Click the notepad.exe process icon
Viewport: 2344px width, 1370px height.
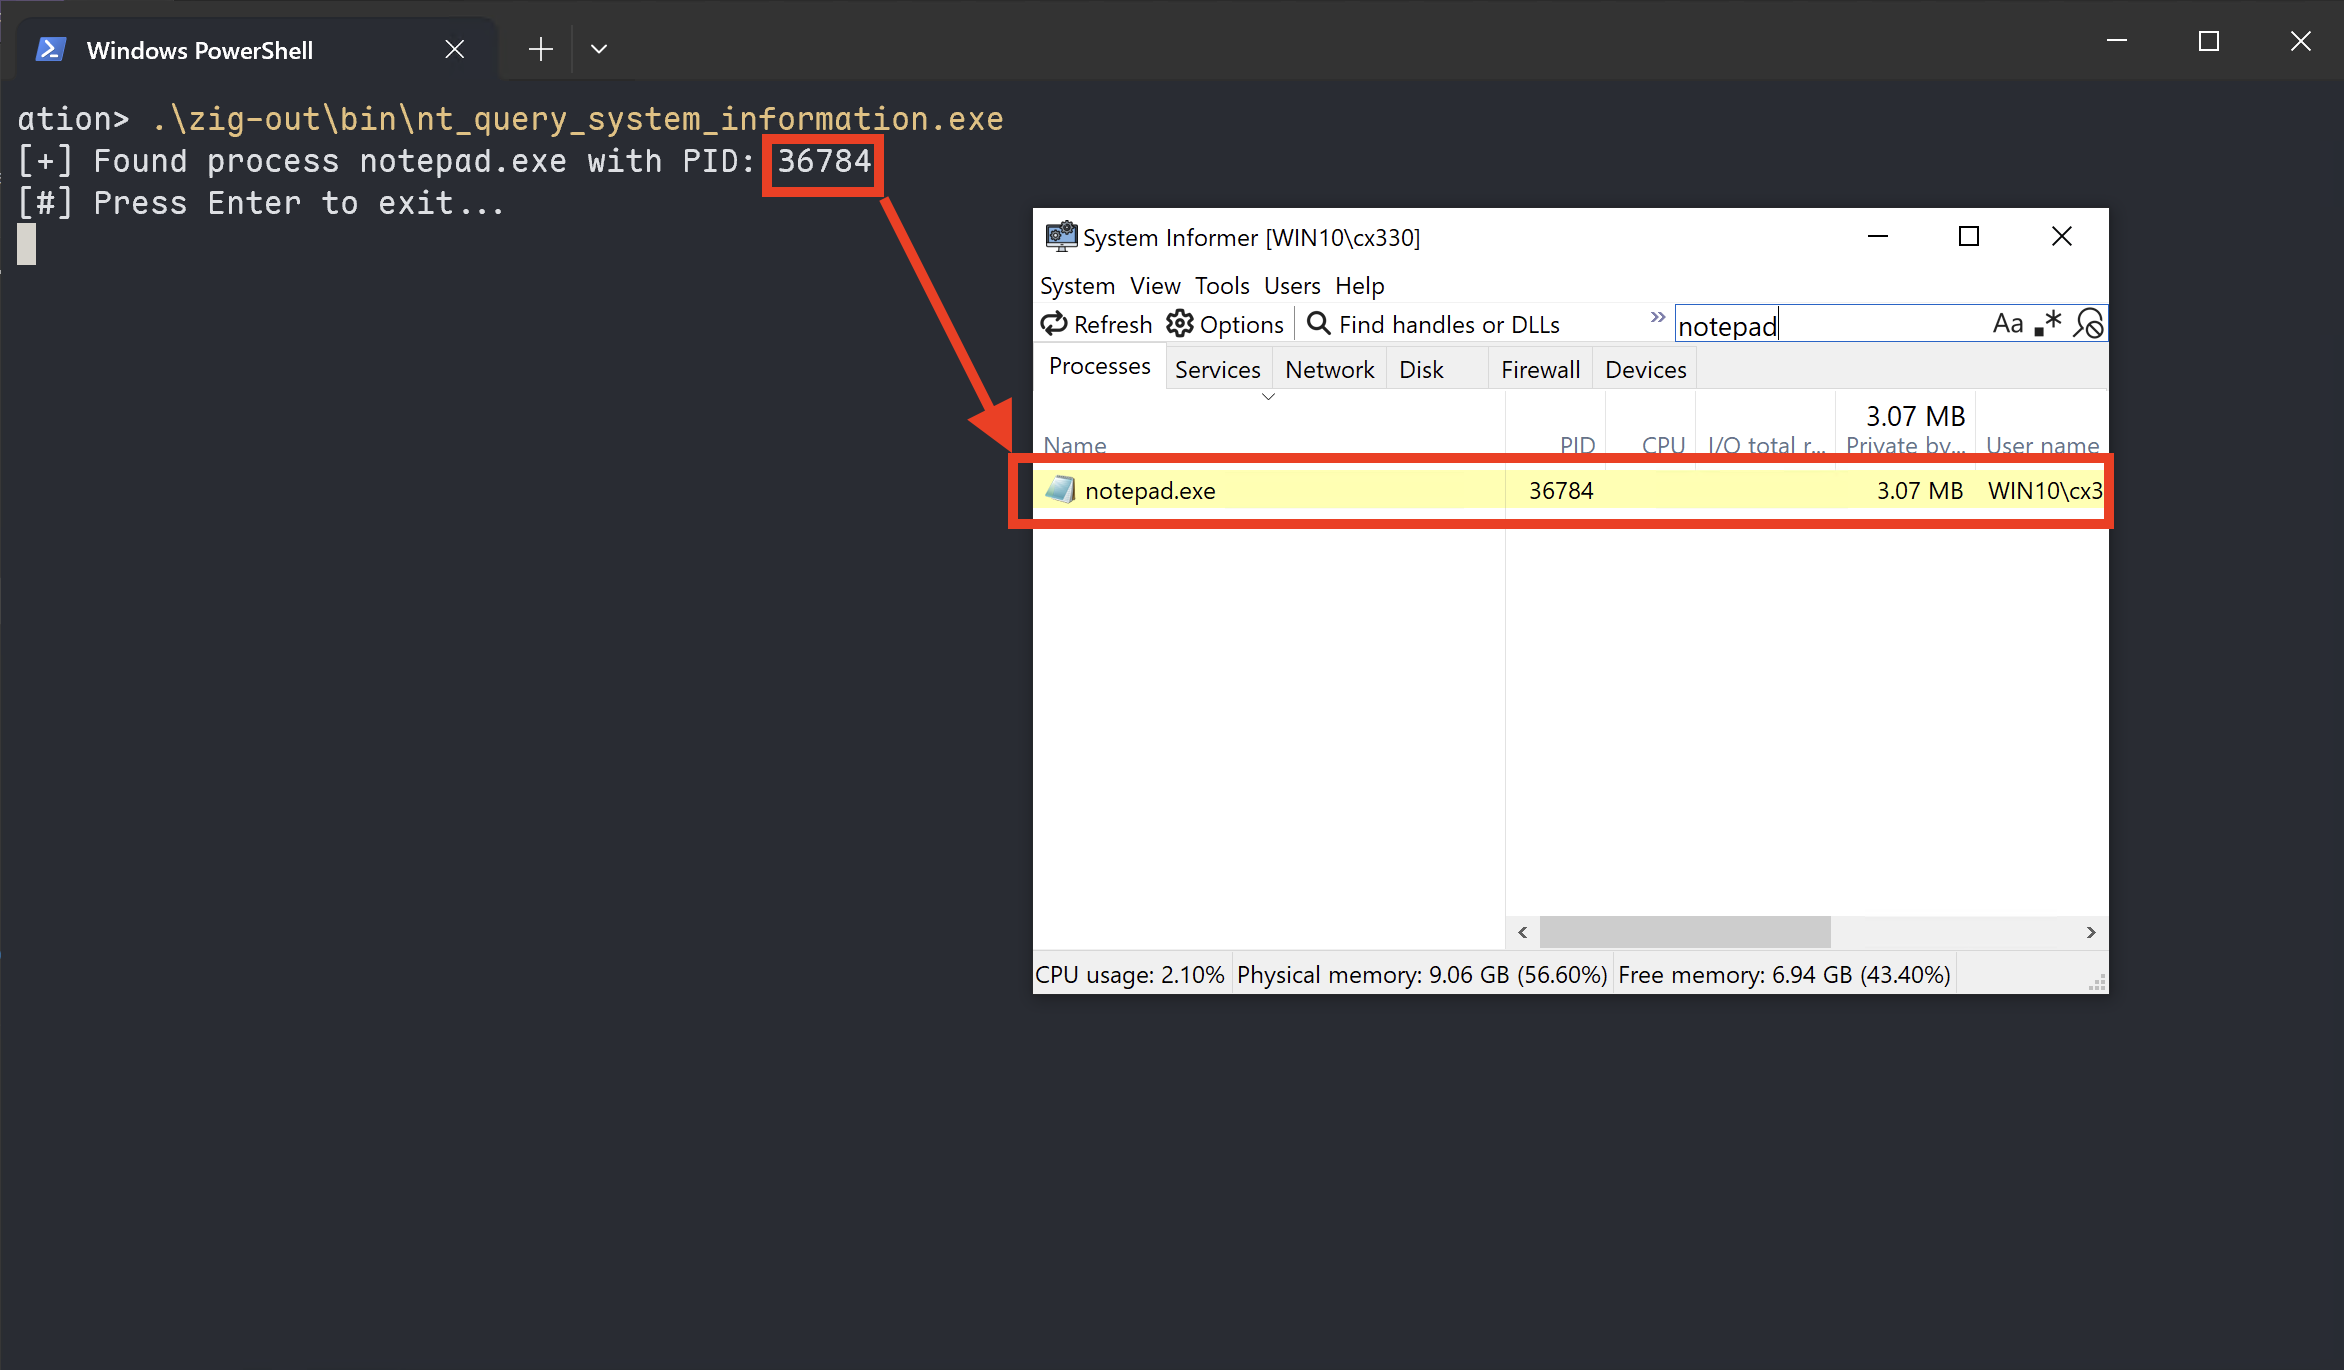tap(1060, 490)
